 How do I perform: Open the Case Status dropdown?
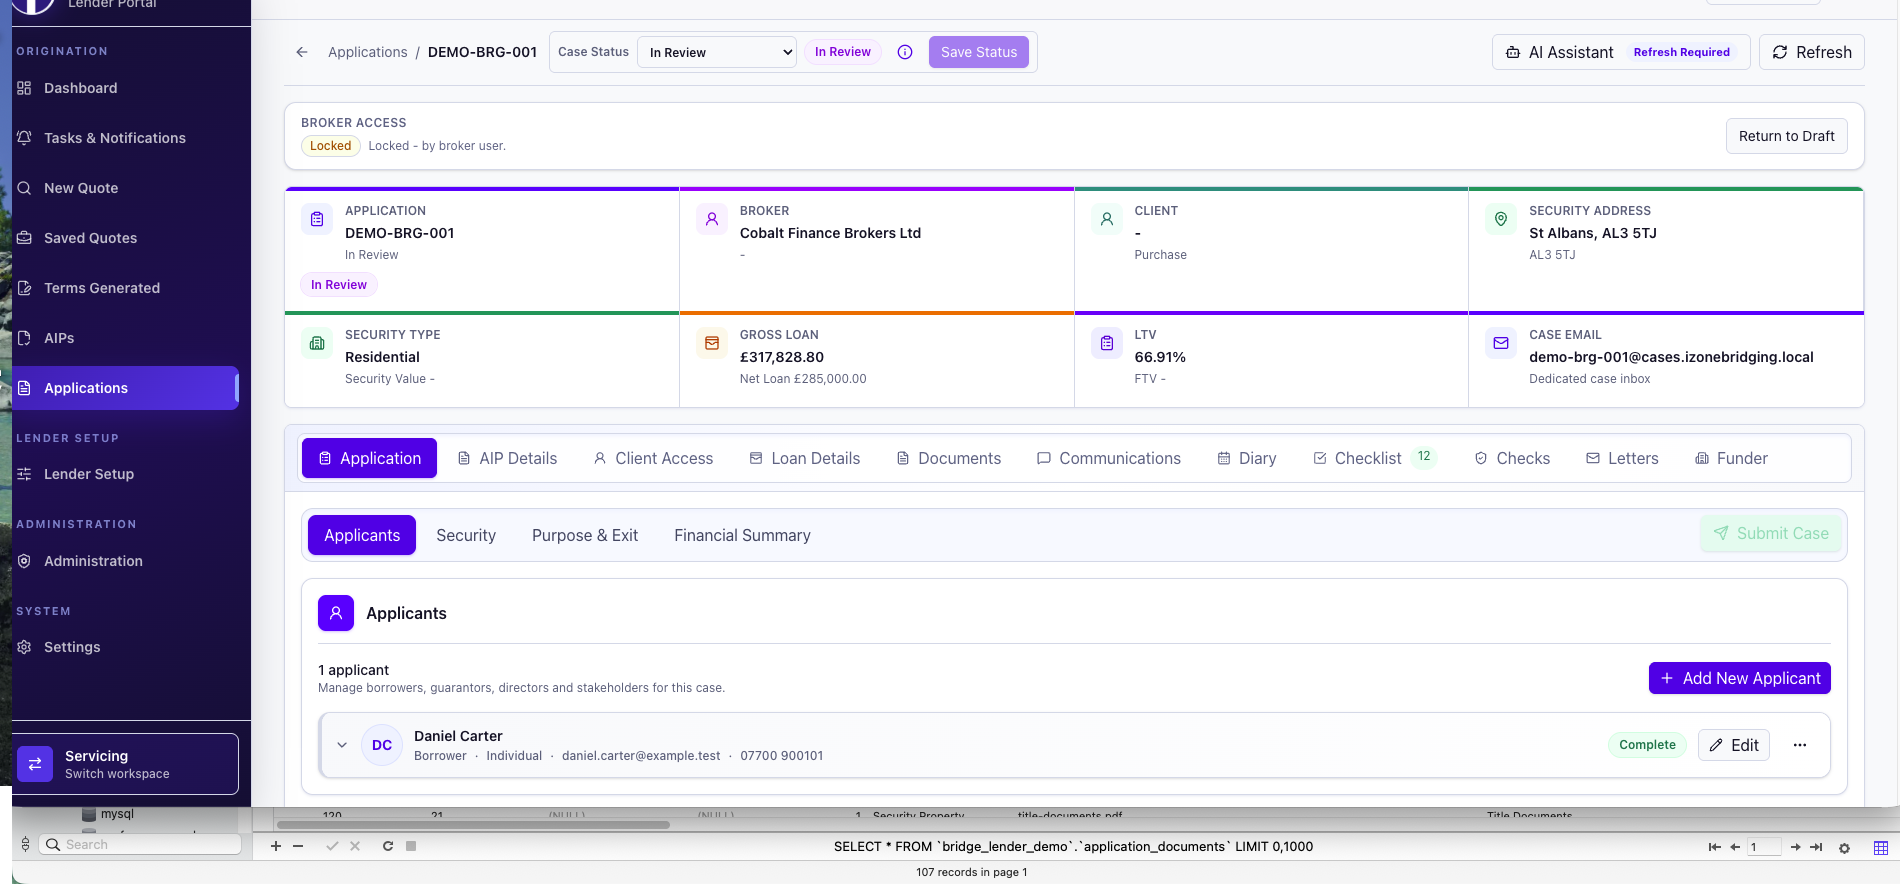(717, 52)
